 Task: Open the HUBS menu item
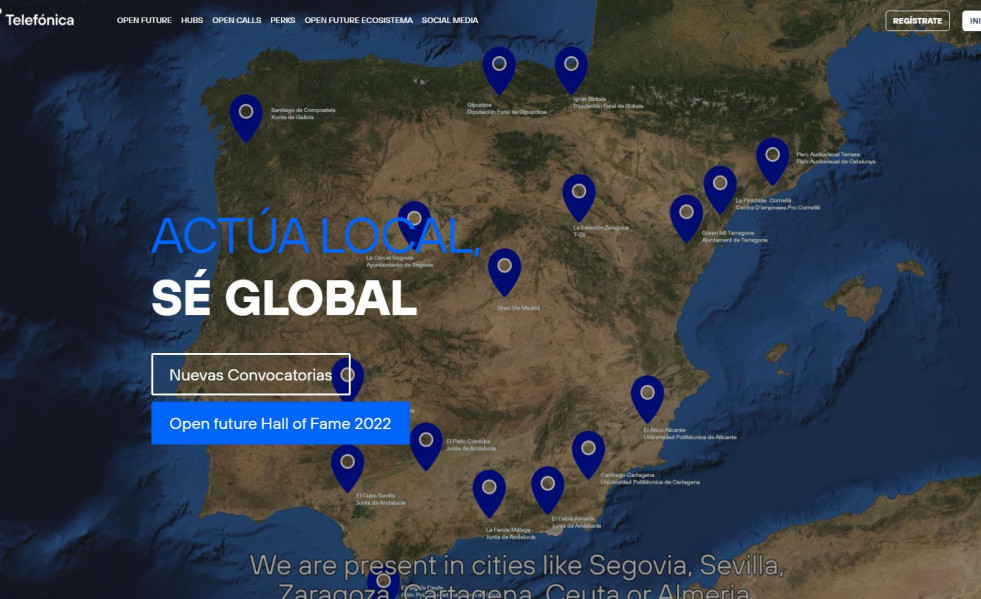(x=192, y=20)
